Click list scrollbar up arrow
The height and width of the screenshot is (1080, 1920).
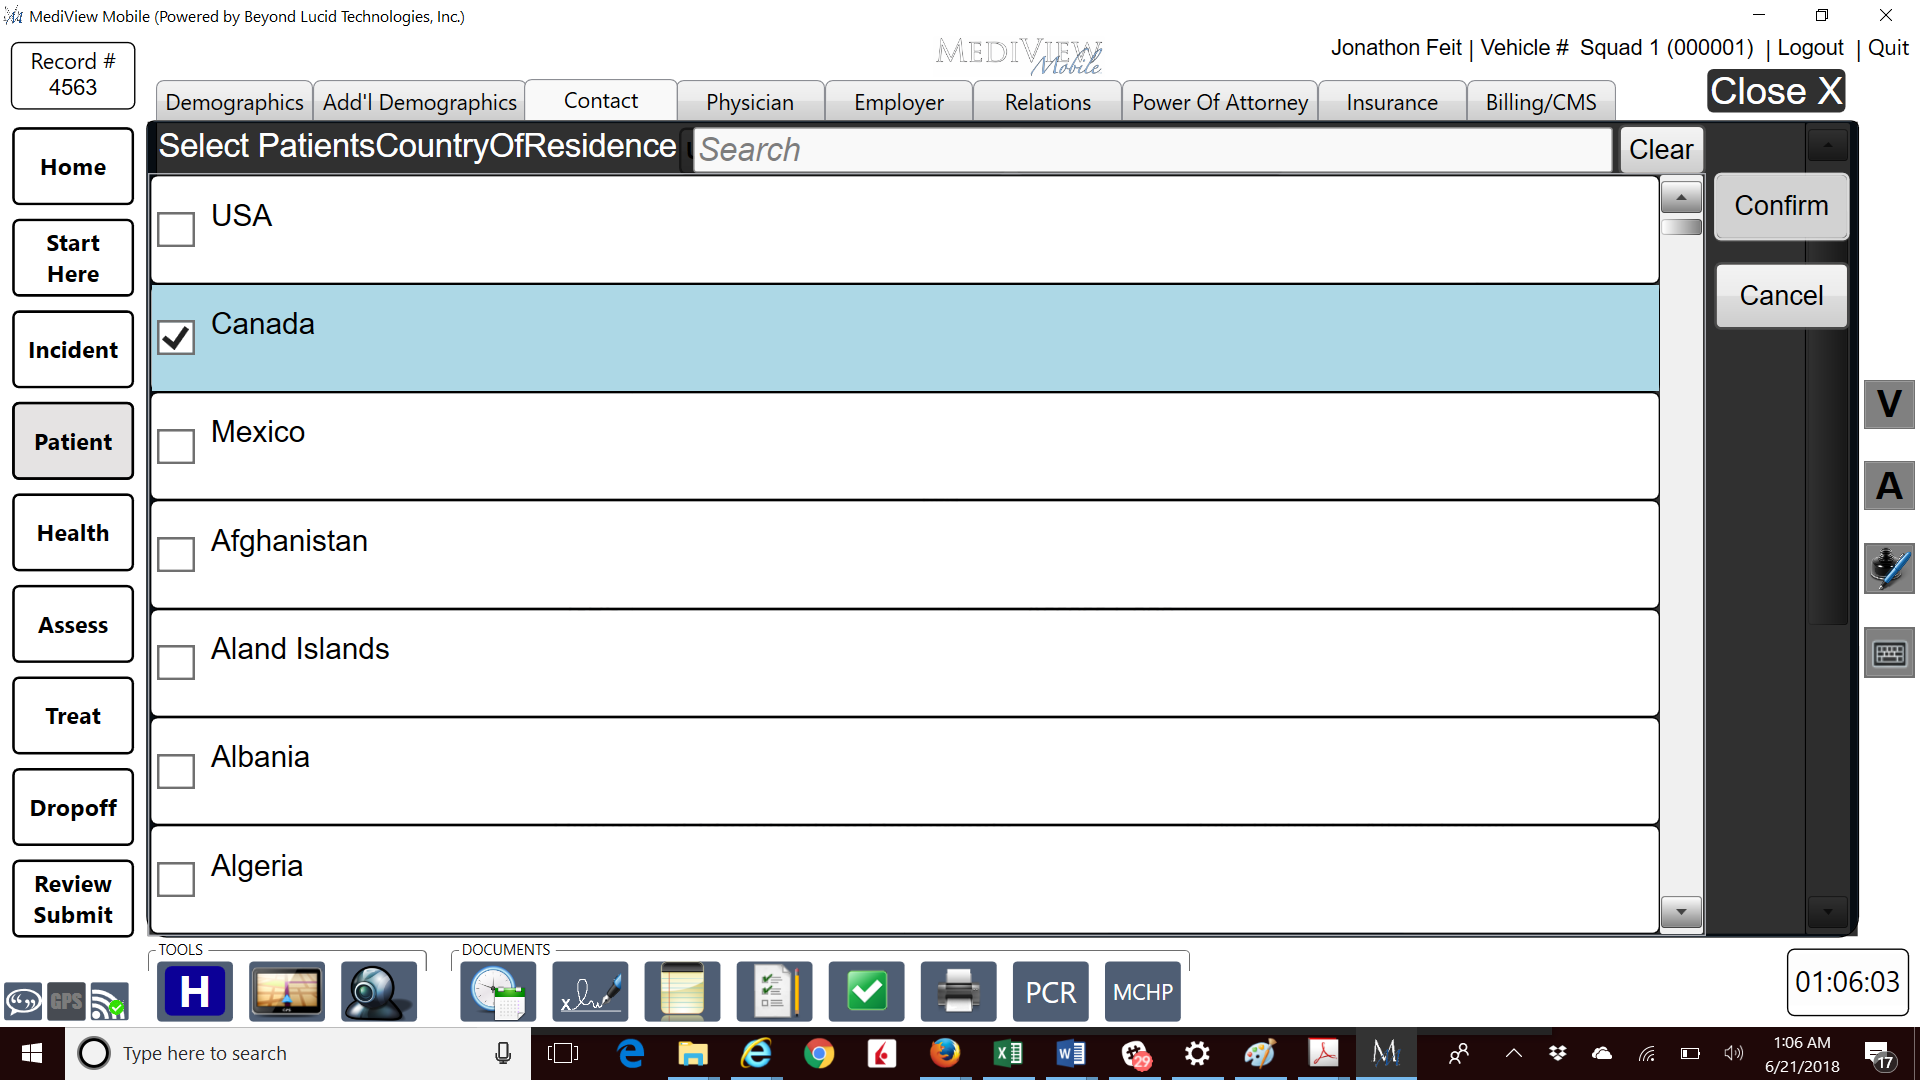1681,197
